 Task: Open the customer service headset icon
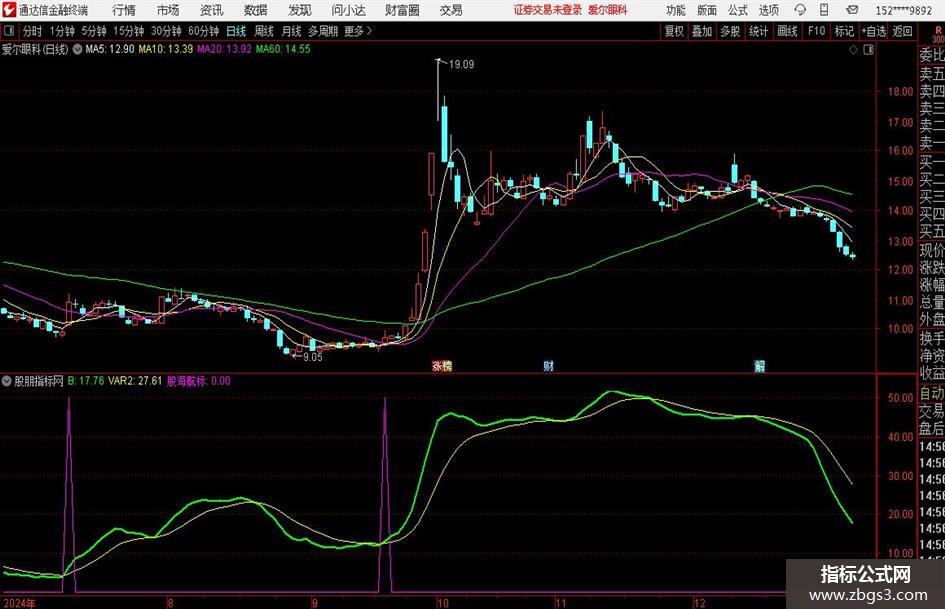pyautogui.click(x=800, y=10)
